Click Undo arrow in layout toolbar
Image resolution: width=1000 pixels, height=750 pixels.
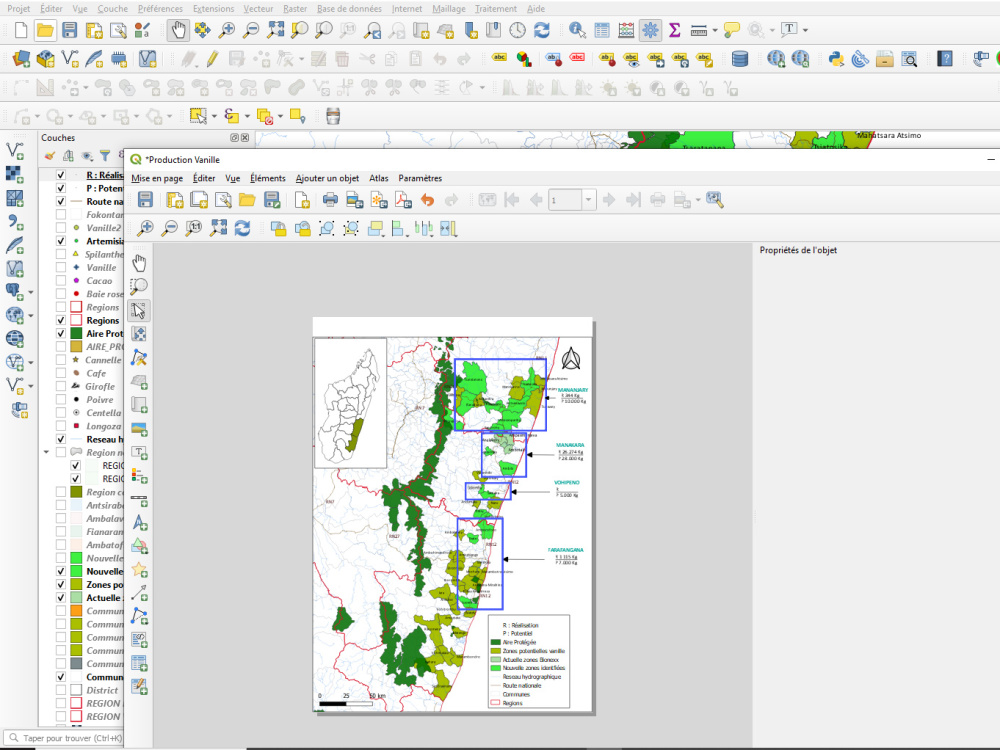click(427, 200)
